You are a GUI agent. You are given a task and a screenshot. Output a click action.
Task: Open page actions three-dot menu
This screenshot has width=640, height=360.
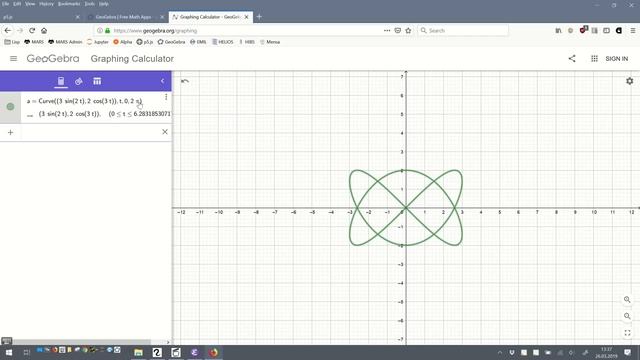tap(387, 31)
